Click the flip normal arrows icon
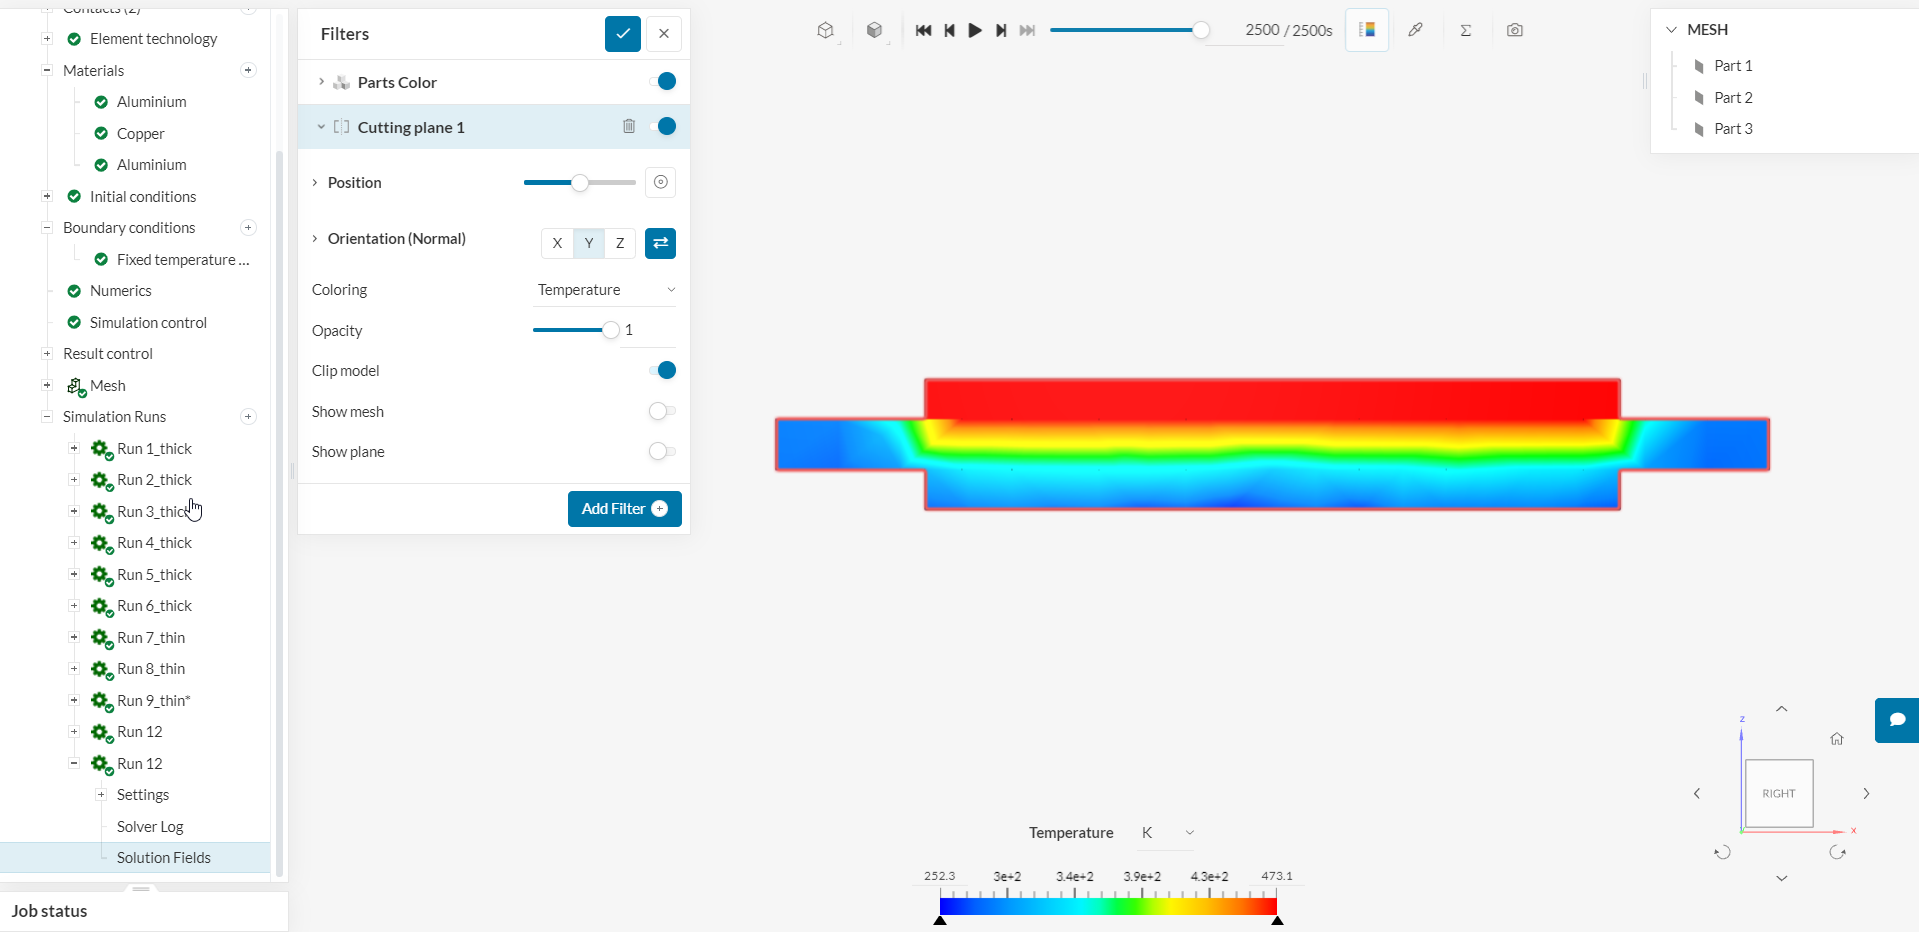 [660, 243]
